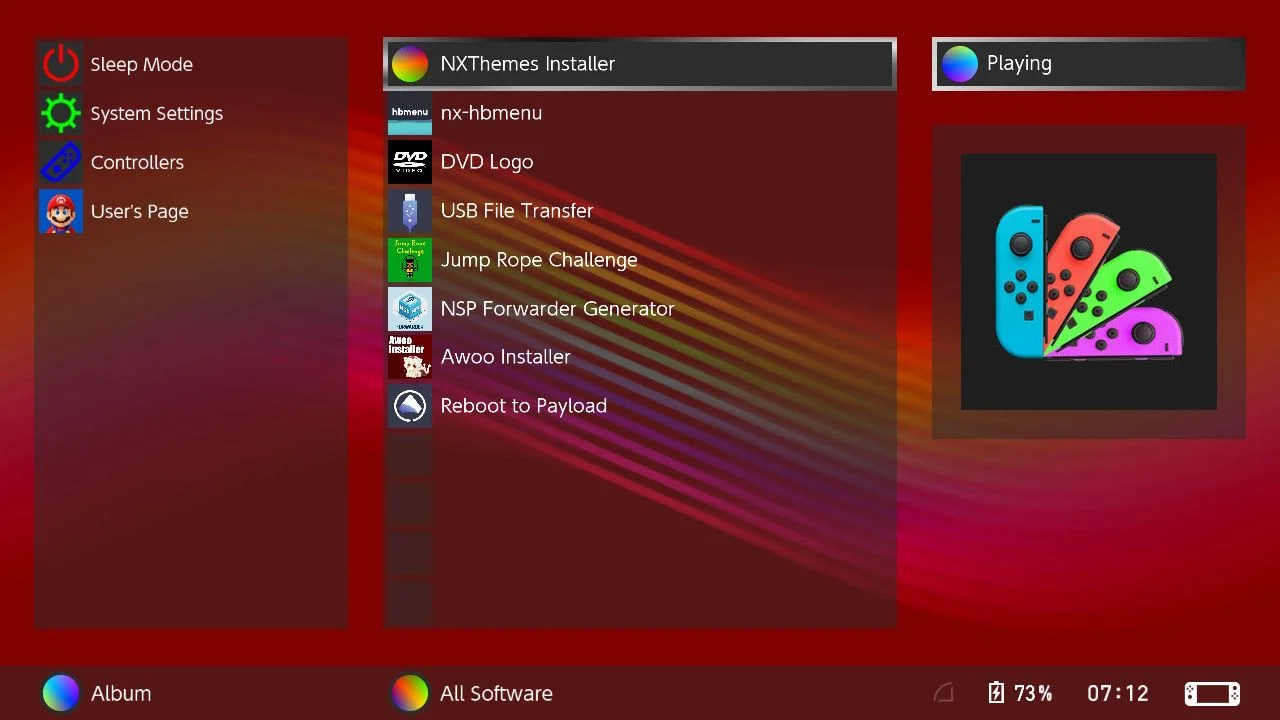The height and width of the screenshot is (720, 1280).
Task: Click the Reboot to Payload icon
Action: pyautogui.click(x=410, y=406)
